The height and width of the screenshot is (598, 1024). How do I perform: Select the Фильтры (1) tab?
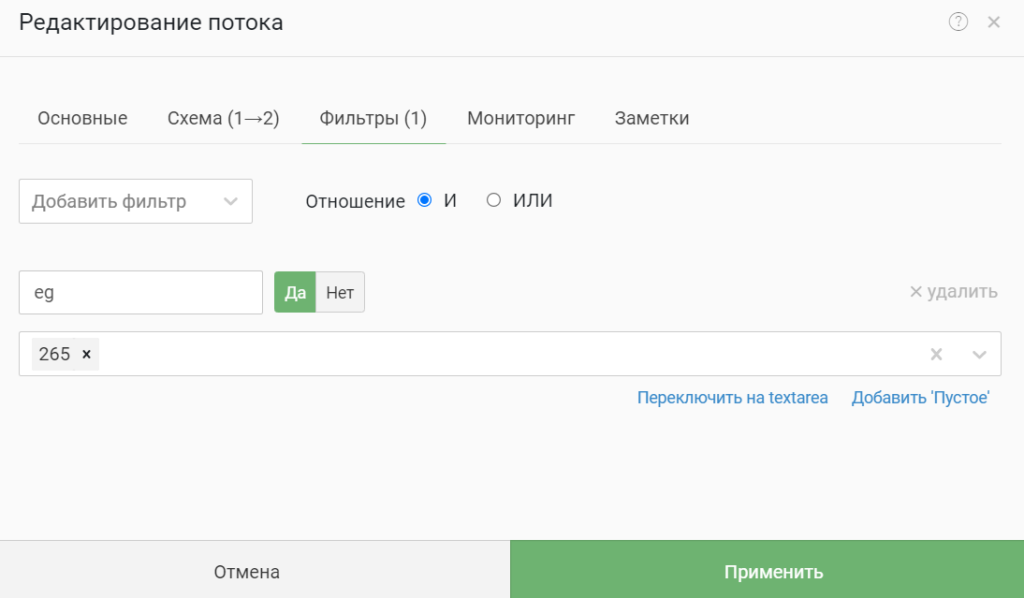373,118
